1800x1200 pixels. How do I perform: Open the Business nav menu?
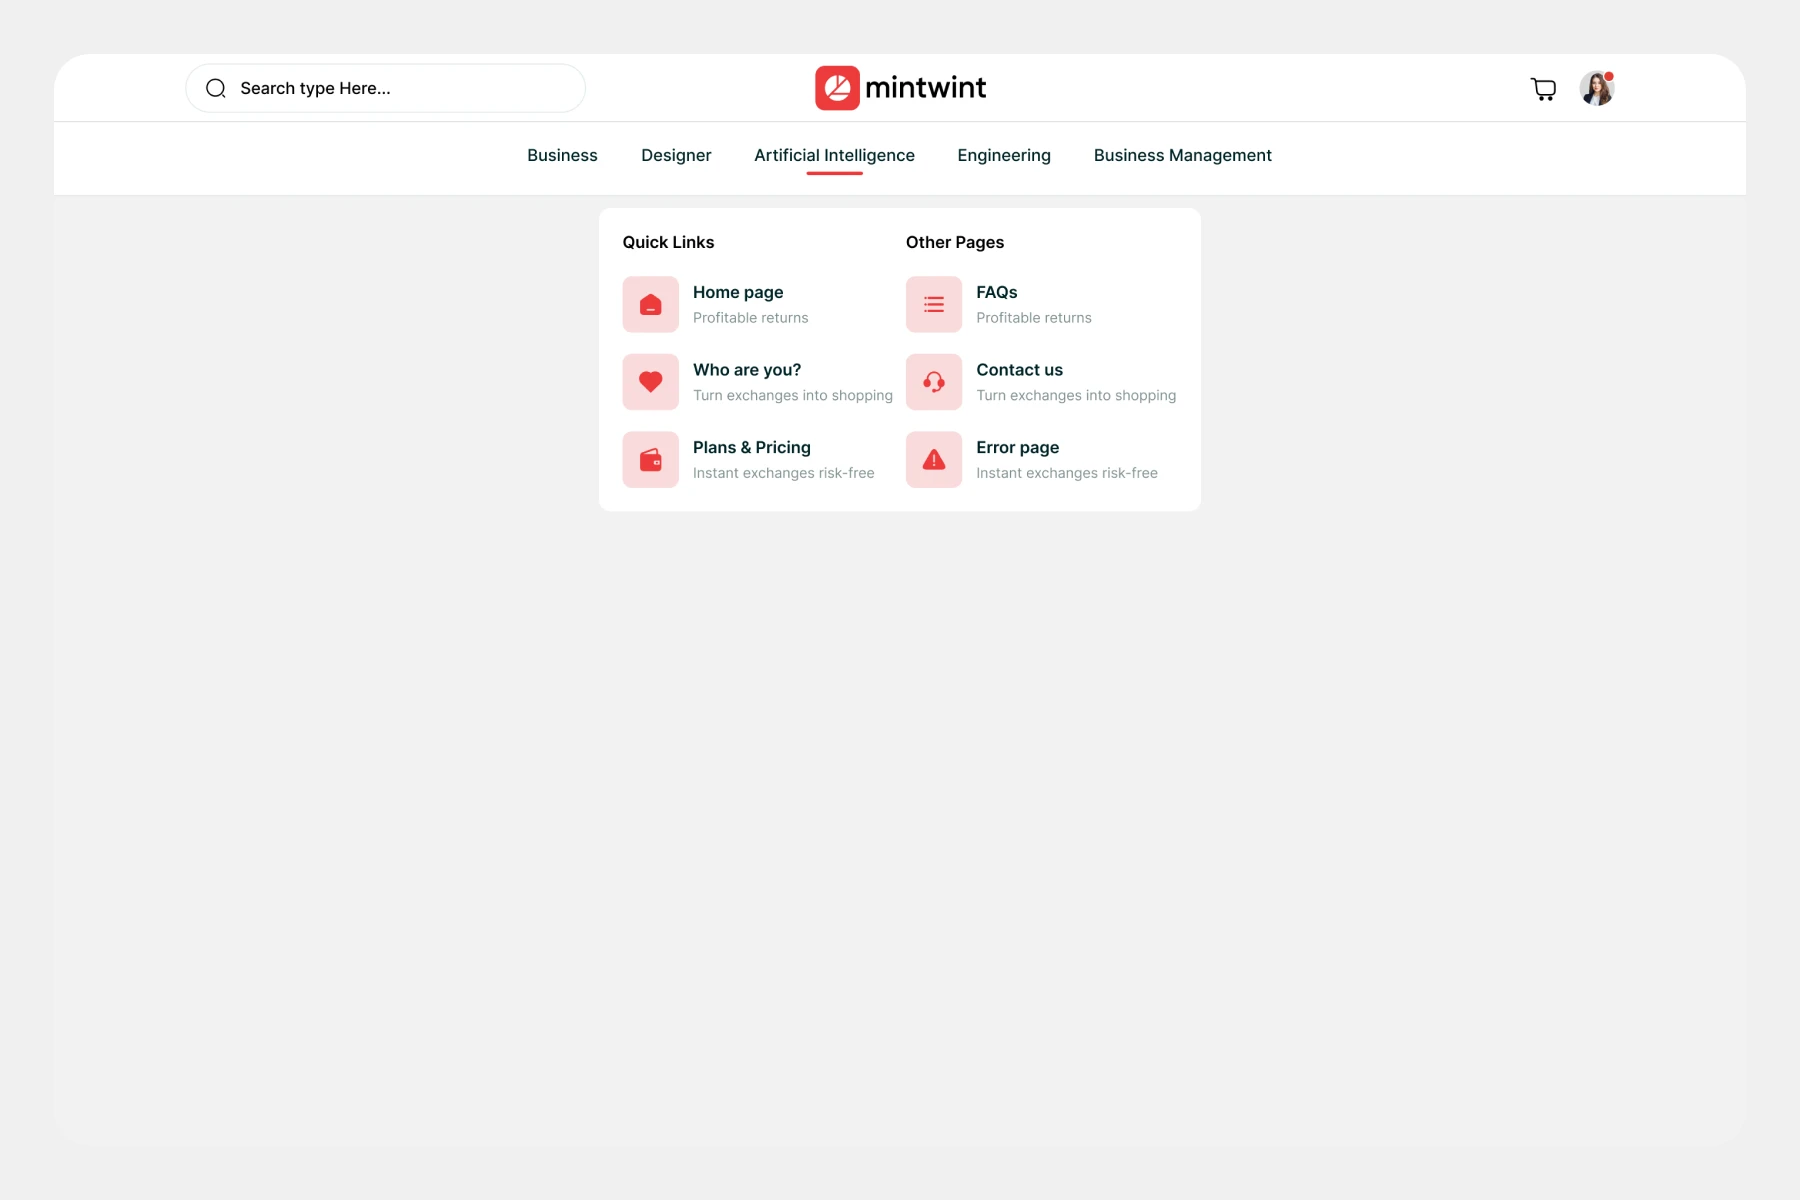[562, 156]
